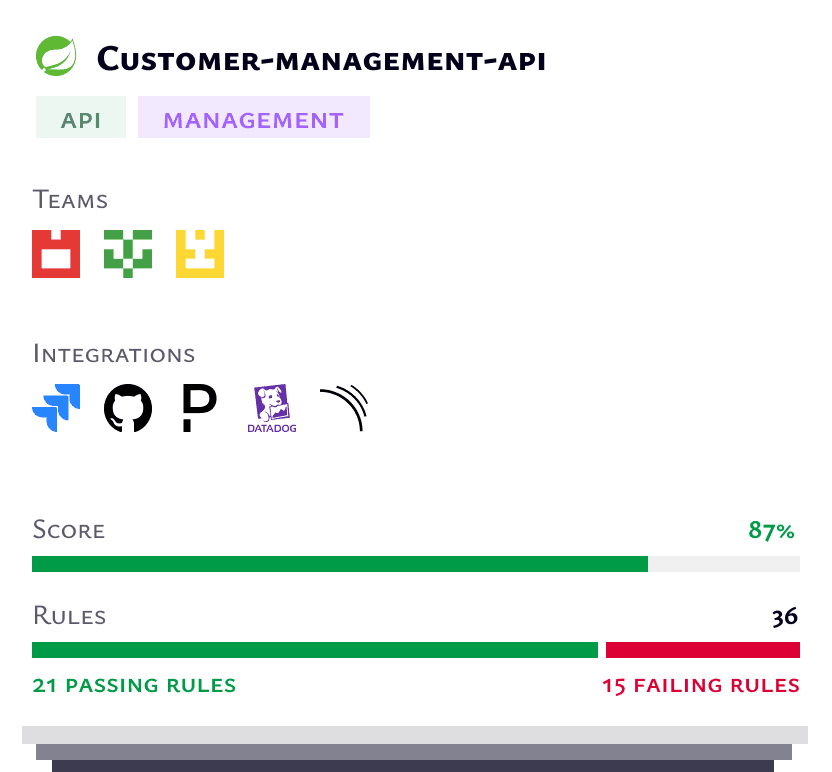
Task: Select the API tag
Action: click(81, 120)
